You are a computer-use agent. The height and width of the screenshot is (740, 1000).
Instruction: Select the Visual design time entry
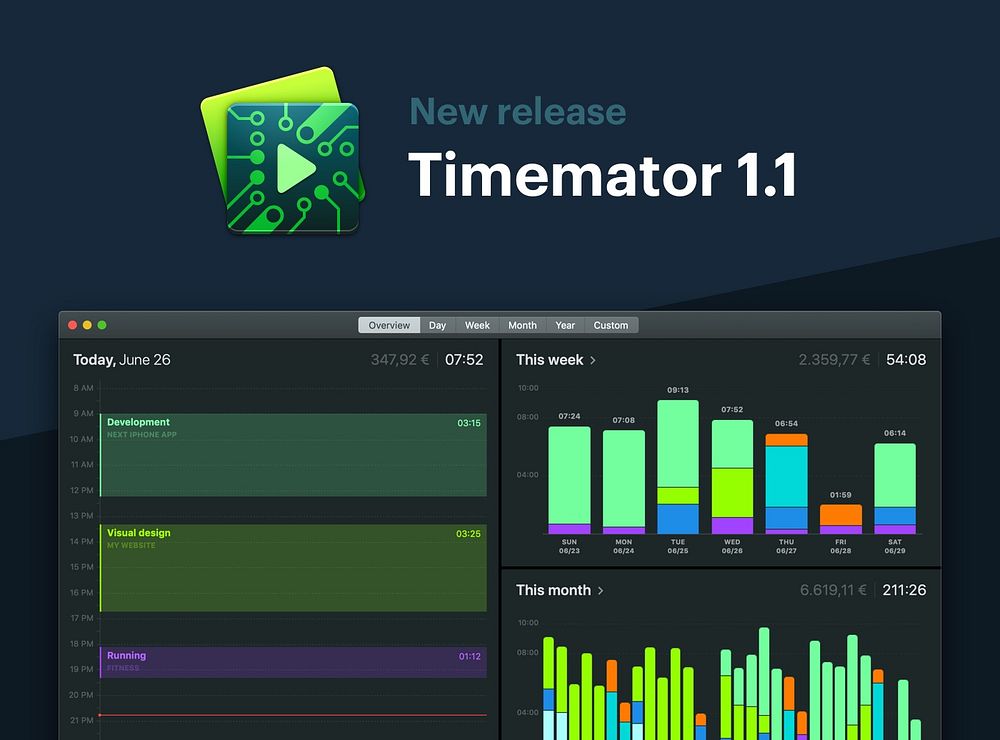pos(293,568)
